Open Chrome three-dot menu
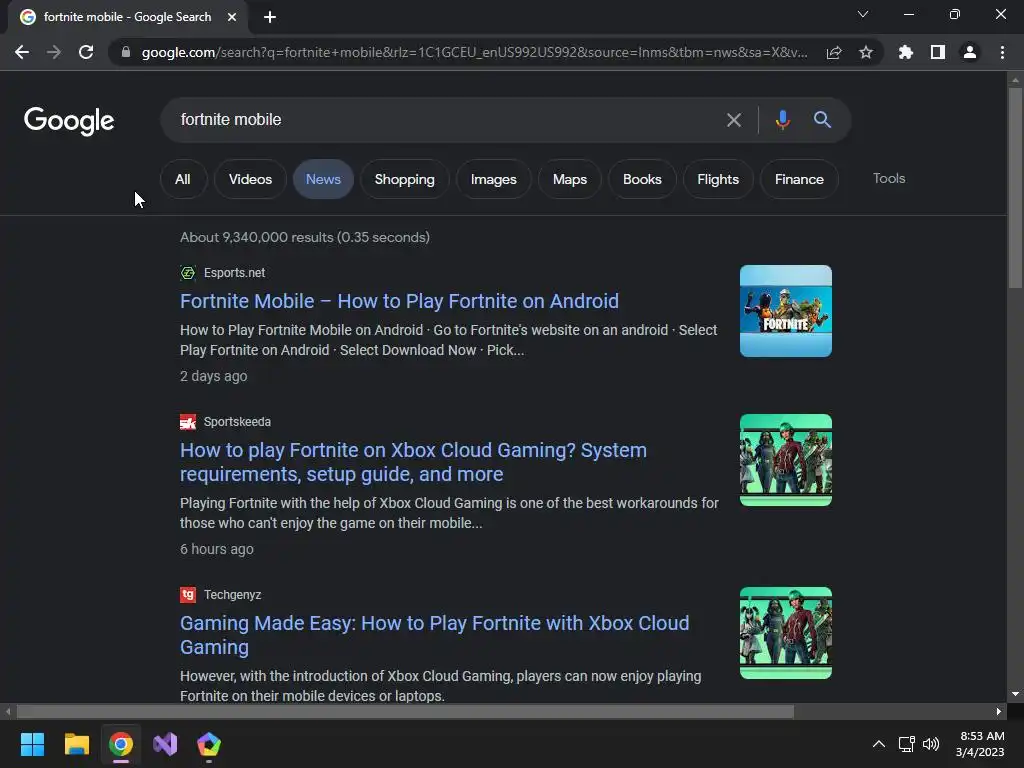 1002,52
